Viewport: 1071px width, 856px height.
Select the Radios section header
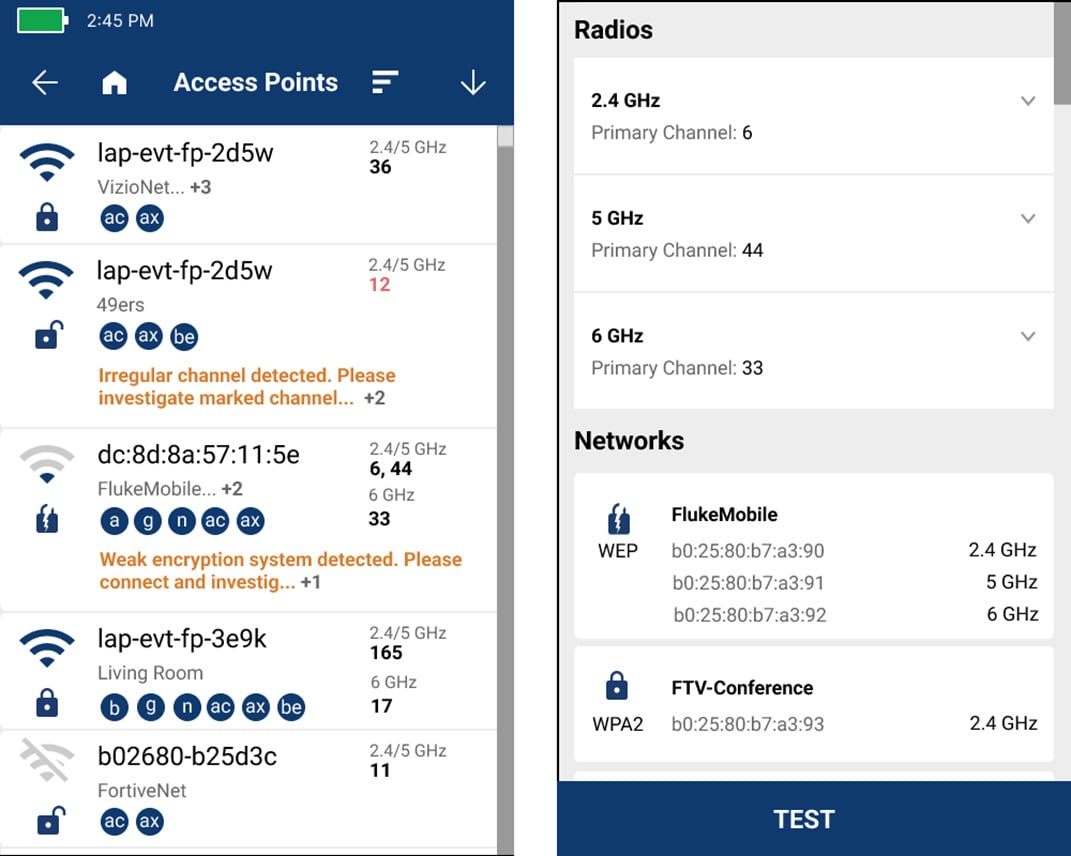click(613, 30)
